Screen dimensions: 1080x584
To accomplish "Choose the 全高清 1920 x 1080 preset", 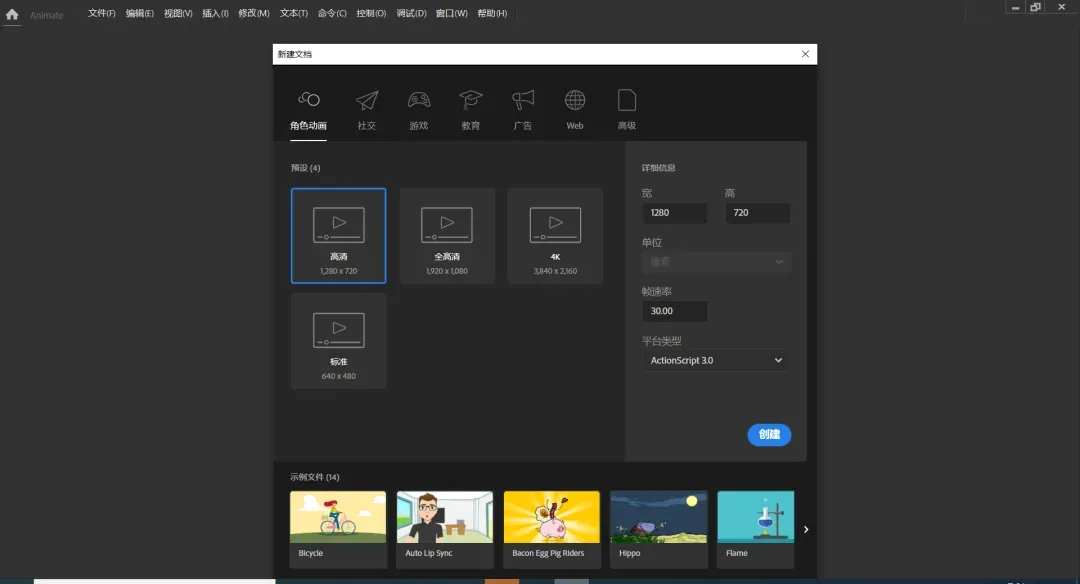I will pyautogui.click(x=447, y=236).
